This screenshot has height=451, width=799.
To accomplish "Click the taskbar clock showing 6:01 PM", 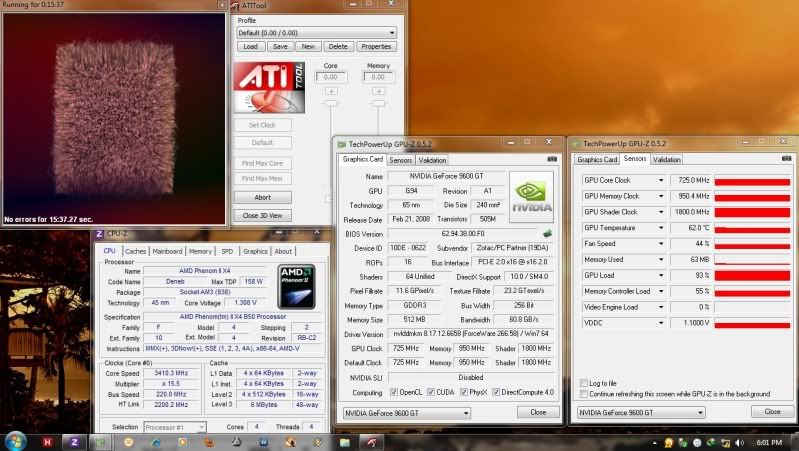I will tap(769, 442).
